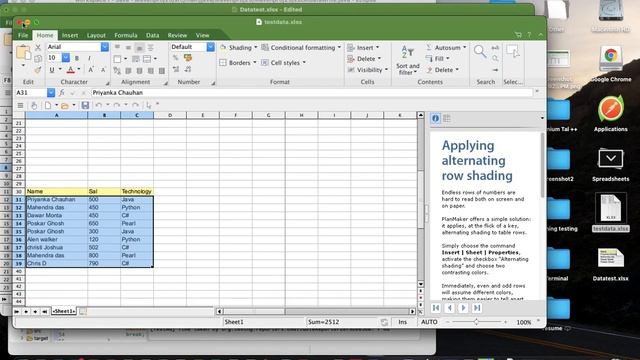
Task: Open the Arial font name dropdown
Action: 104,47
